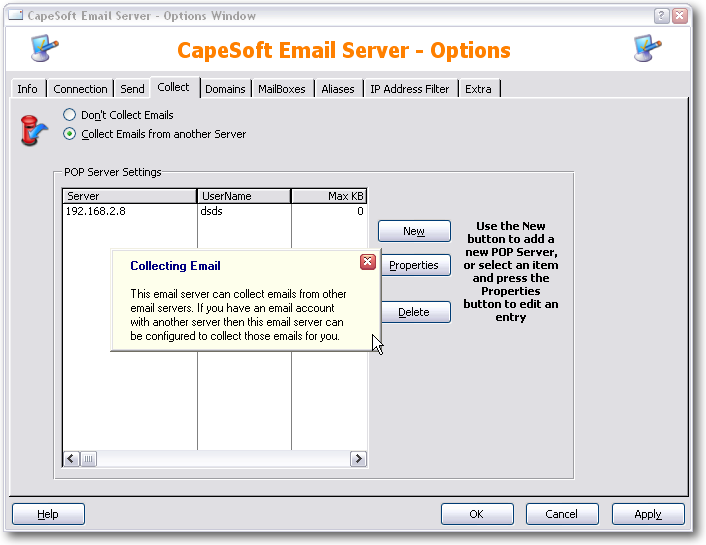
Task: Go to the MailBoxes tab
Action: [281, 89]
